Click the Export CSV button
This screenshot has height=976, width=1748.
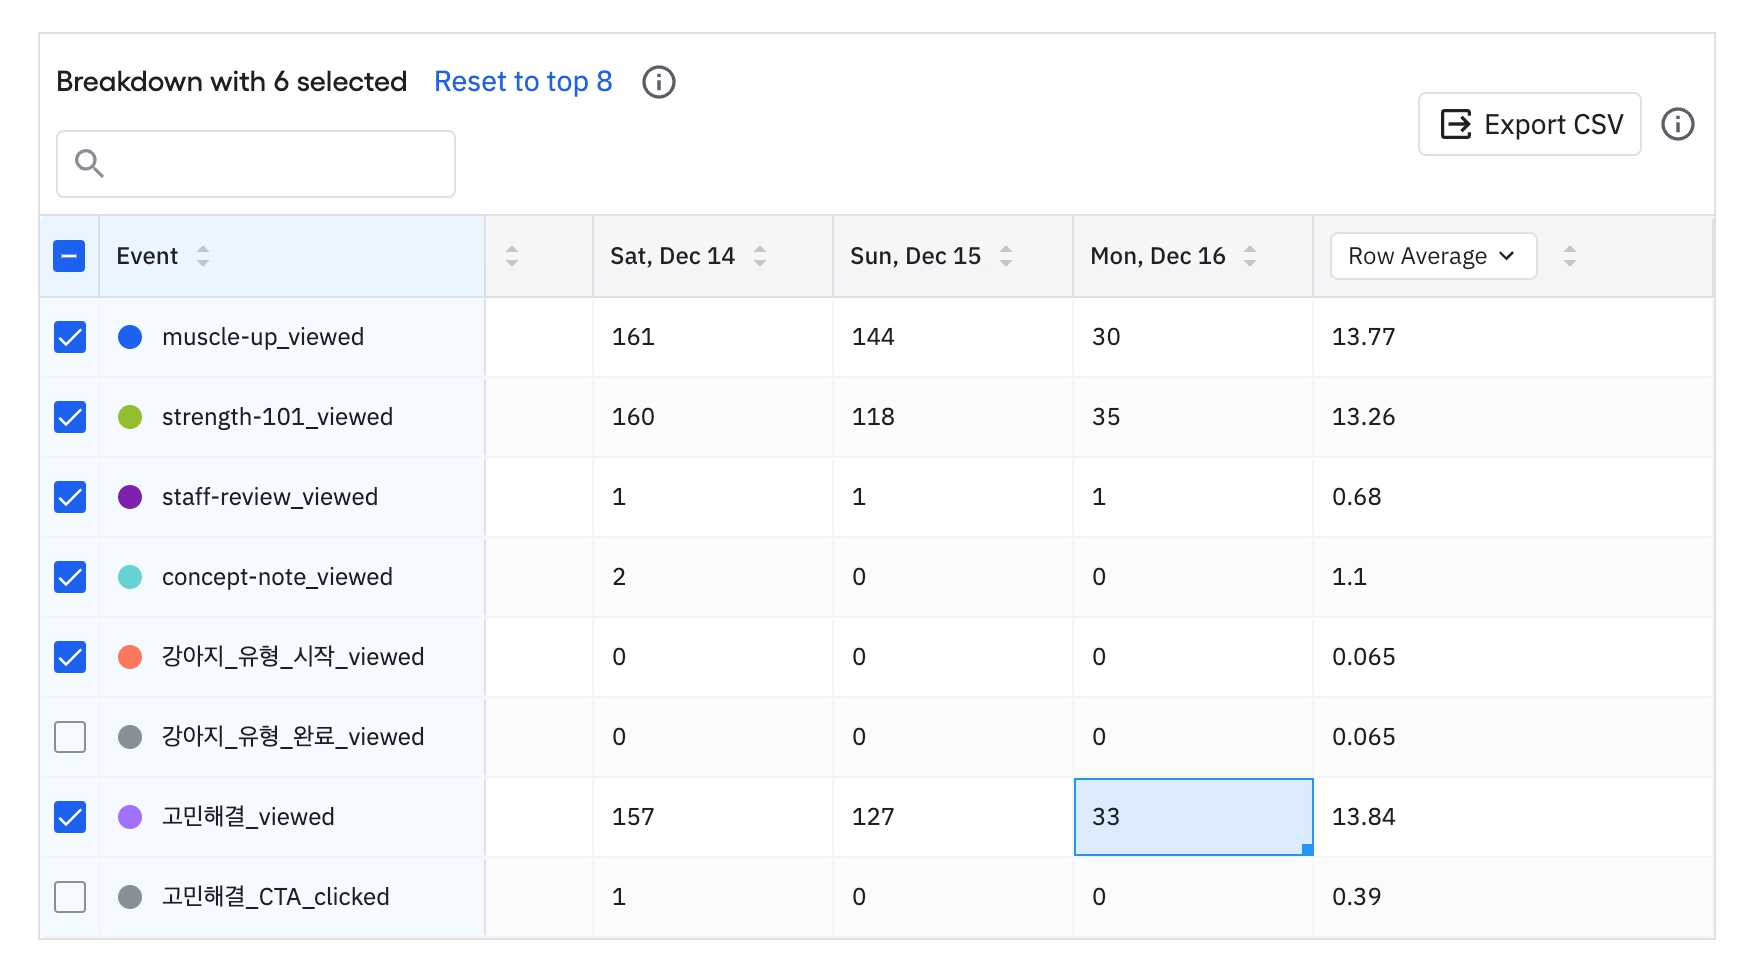pyautogui.click(x=1529, y=124)
